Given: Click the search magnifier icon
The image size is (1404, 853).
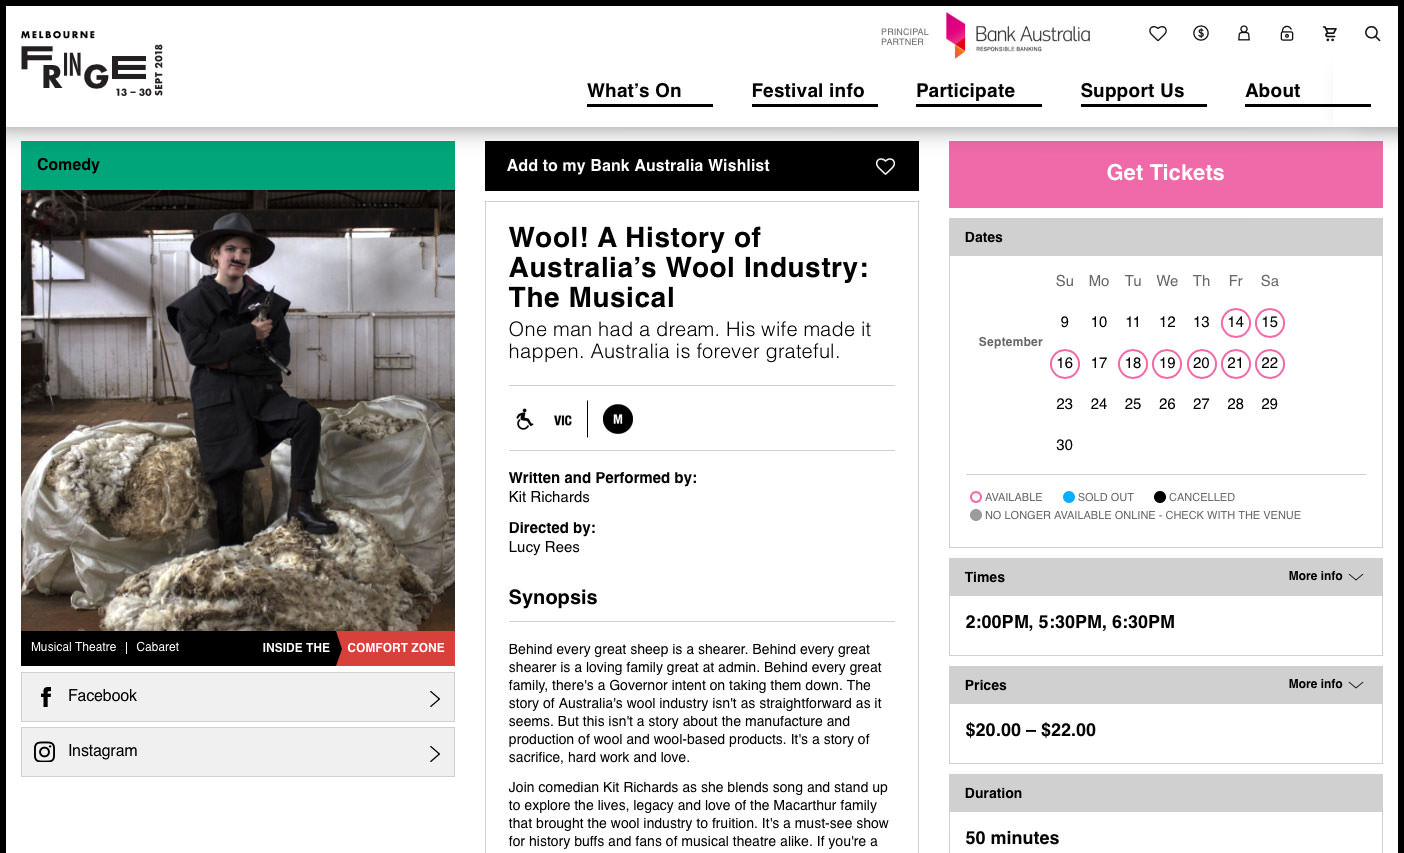Looking at the screenshot, I should click(x=1373, y=34).
